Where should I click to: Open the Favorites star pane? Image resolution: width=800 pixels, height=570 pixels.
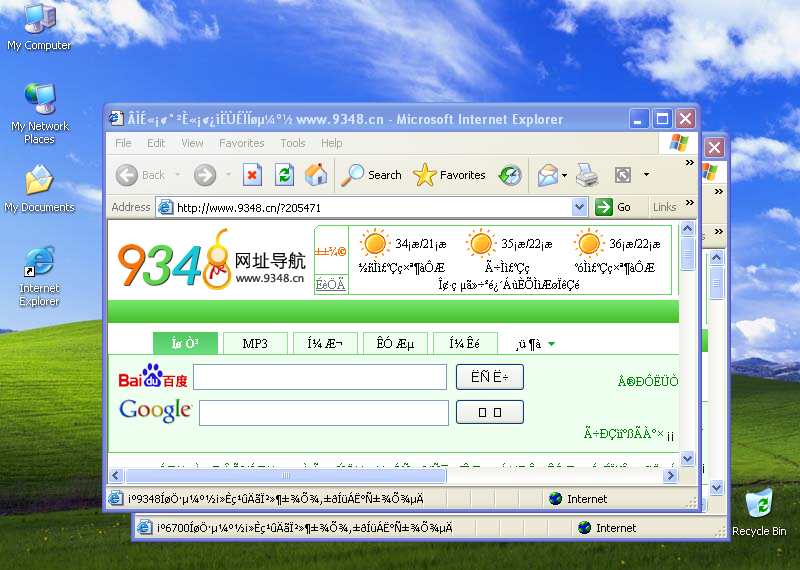pos(449,175)
